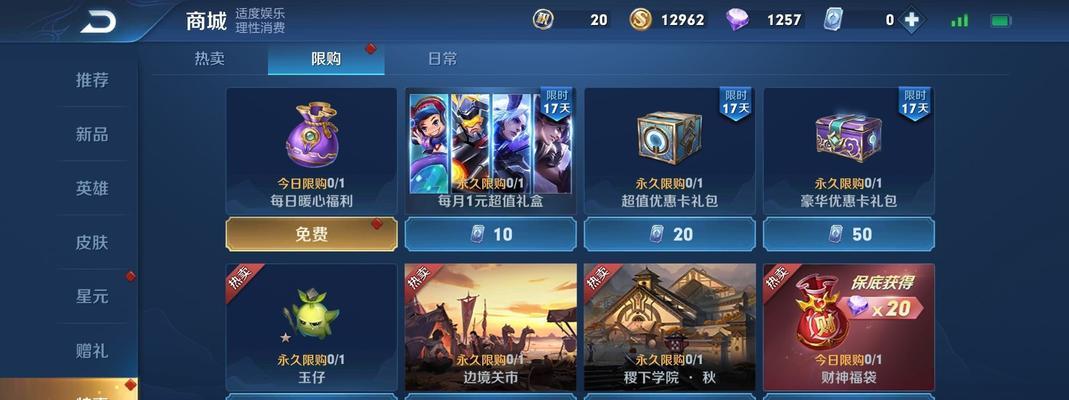
Task: Buy monthly gift box for 10 coupons
Action: point(490,234)
